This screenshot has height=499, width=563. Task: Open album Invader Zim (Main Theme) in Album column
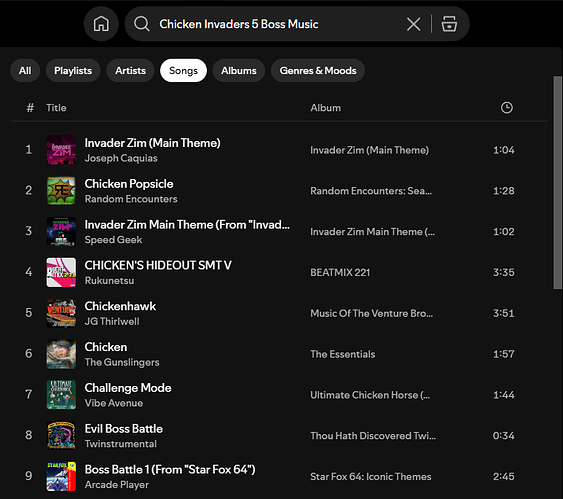369,150
